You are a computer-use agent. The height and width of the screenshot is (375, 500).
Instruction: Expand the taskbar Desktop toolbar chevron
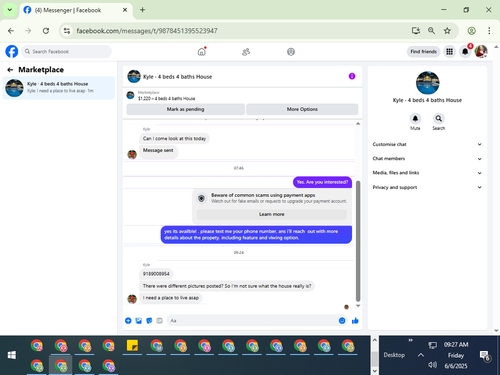(411, 340)
